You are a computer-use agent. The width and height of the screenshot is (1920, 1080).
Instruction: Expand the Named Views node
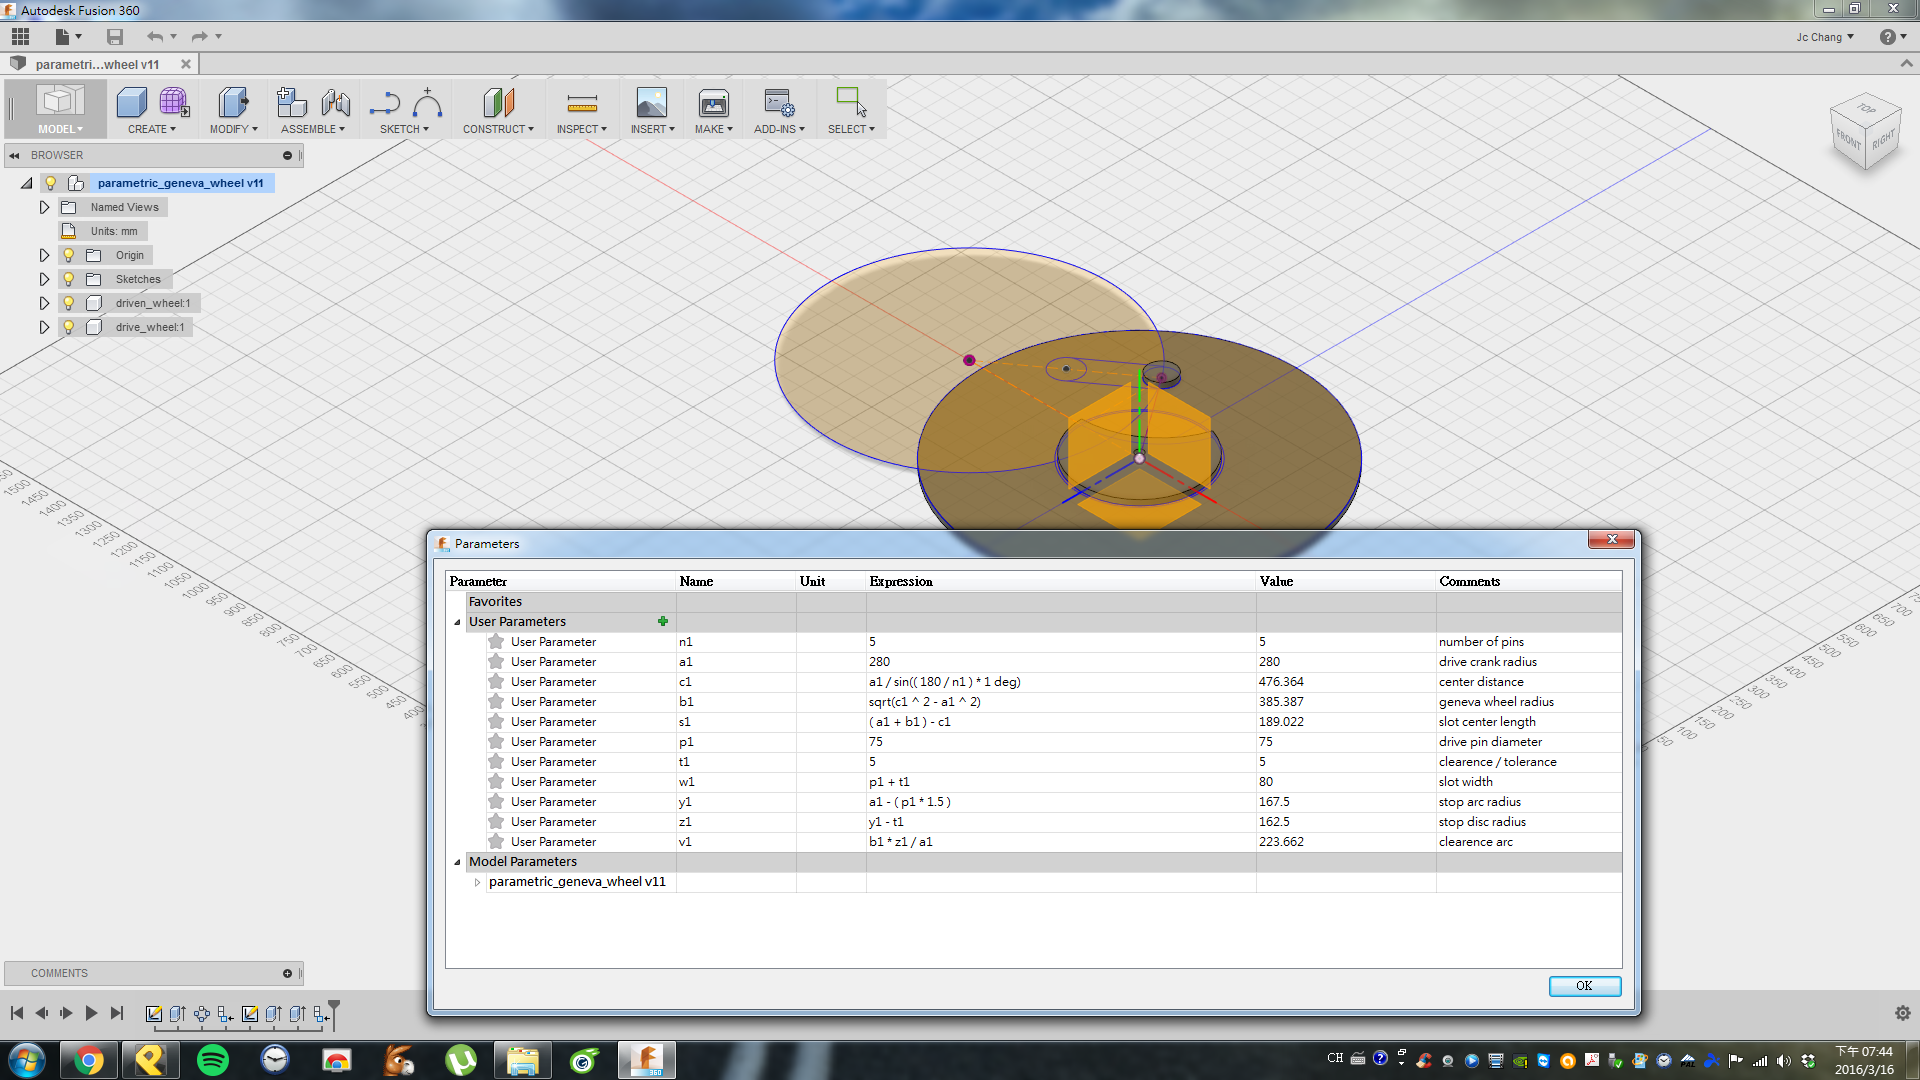(x=44, y=207)
